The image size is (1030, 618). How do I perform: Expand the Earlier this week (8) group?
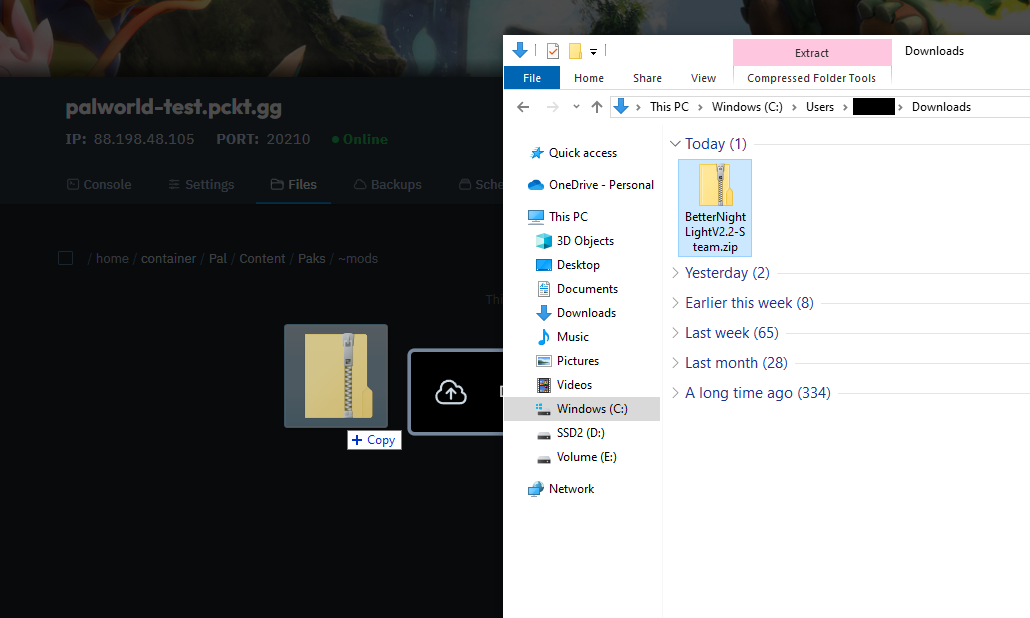[675, 303]
